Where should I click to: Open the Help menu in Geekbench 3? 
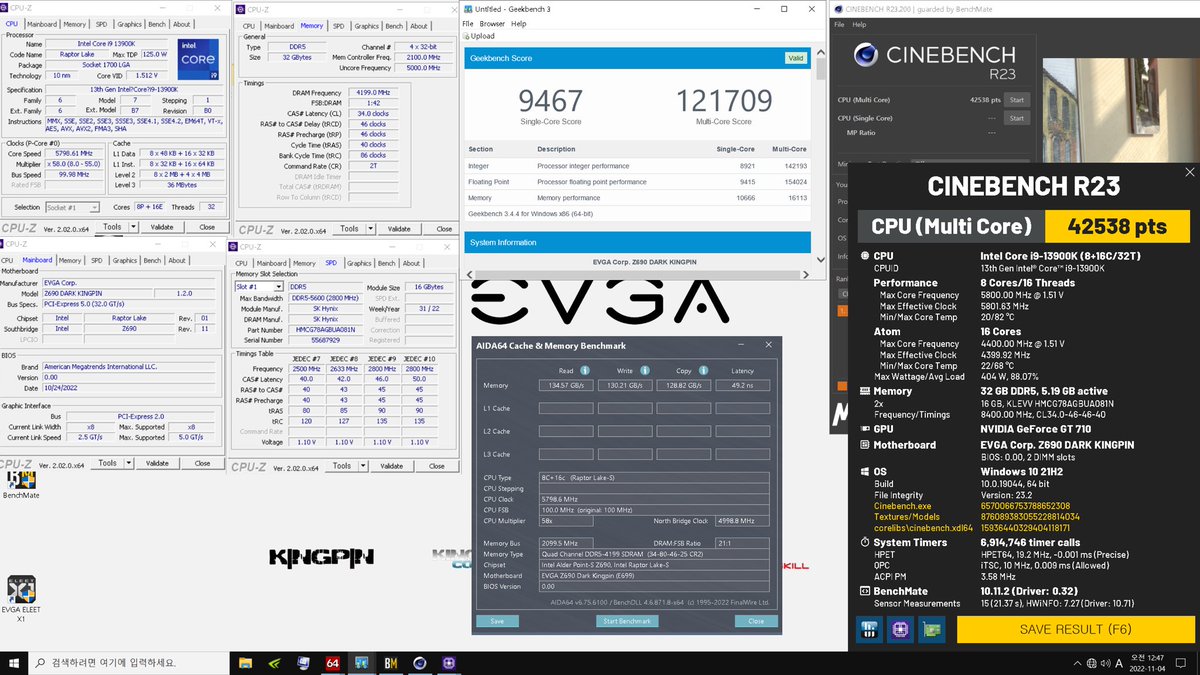coord(518,23)
